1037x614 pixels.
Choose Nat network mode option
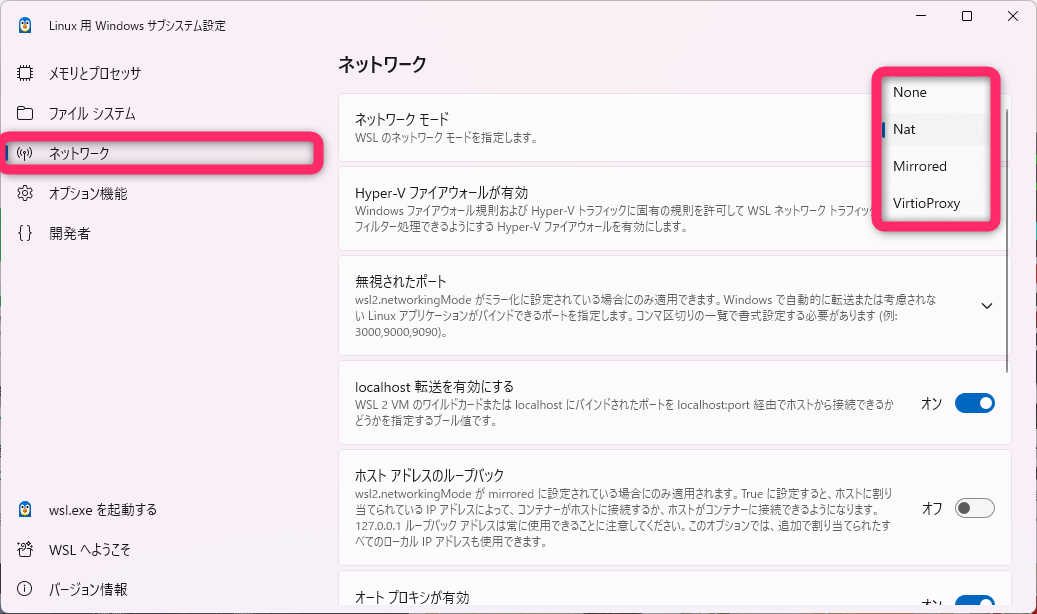point(935,129)
